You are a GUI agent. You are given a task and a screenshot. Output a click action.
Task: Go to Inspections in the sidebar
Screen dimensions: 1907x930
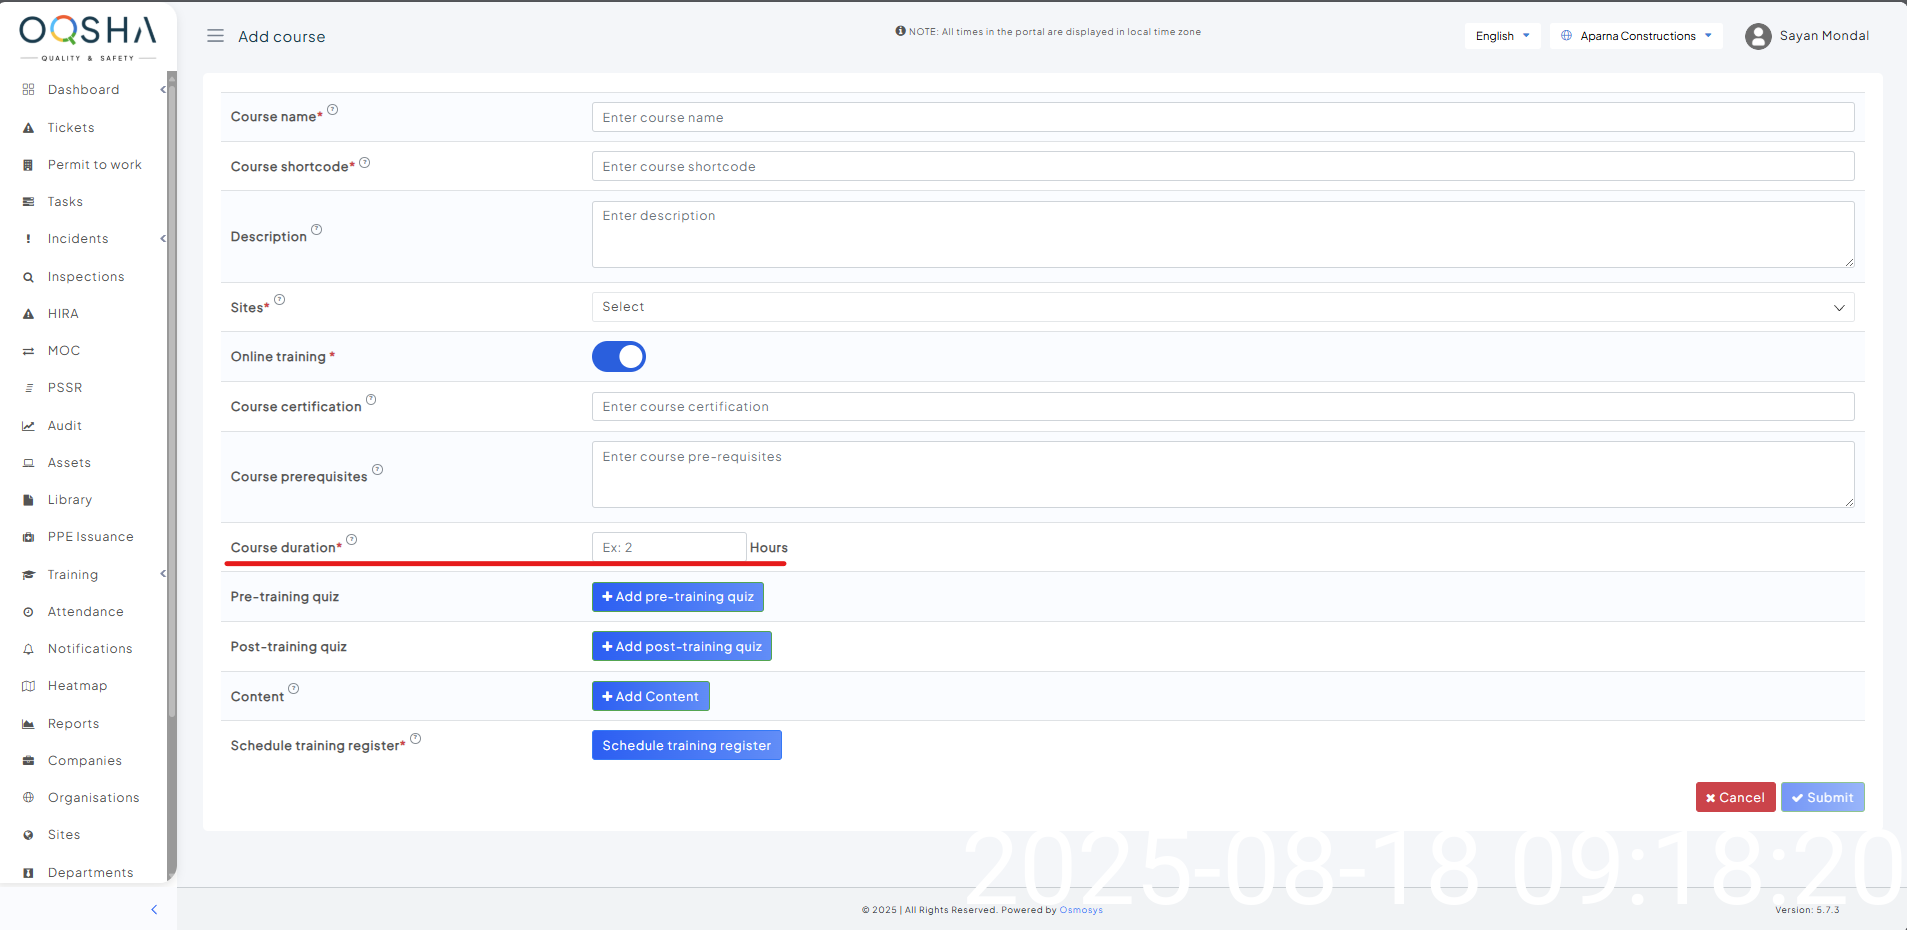[x=86, y=277]
